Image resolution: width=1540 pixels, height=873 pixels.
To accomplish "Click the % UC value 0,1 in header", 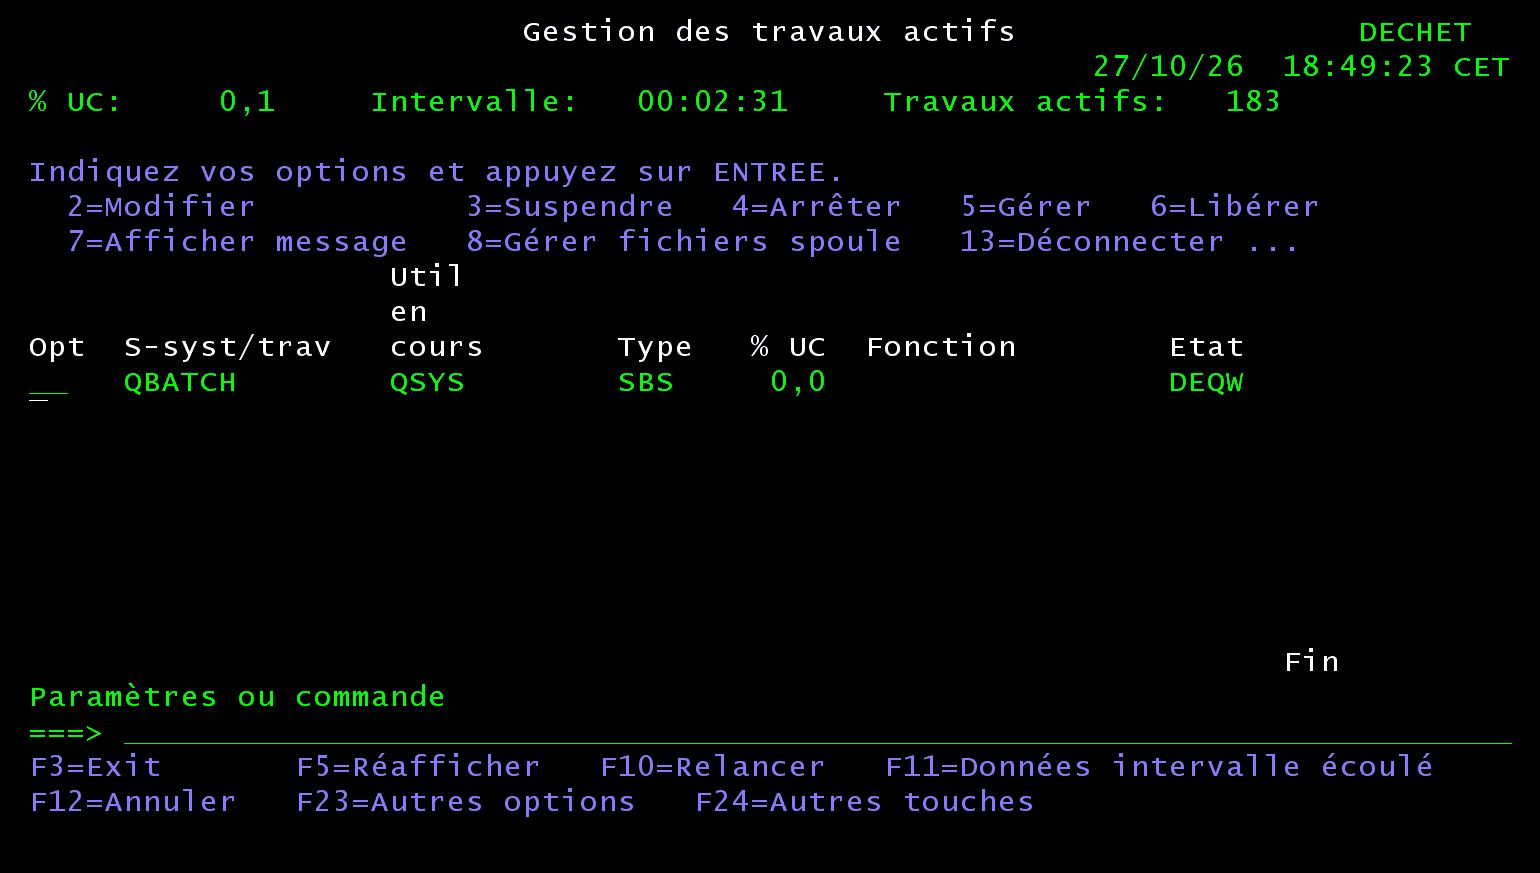I will pos(247,102).
